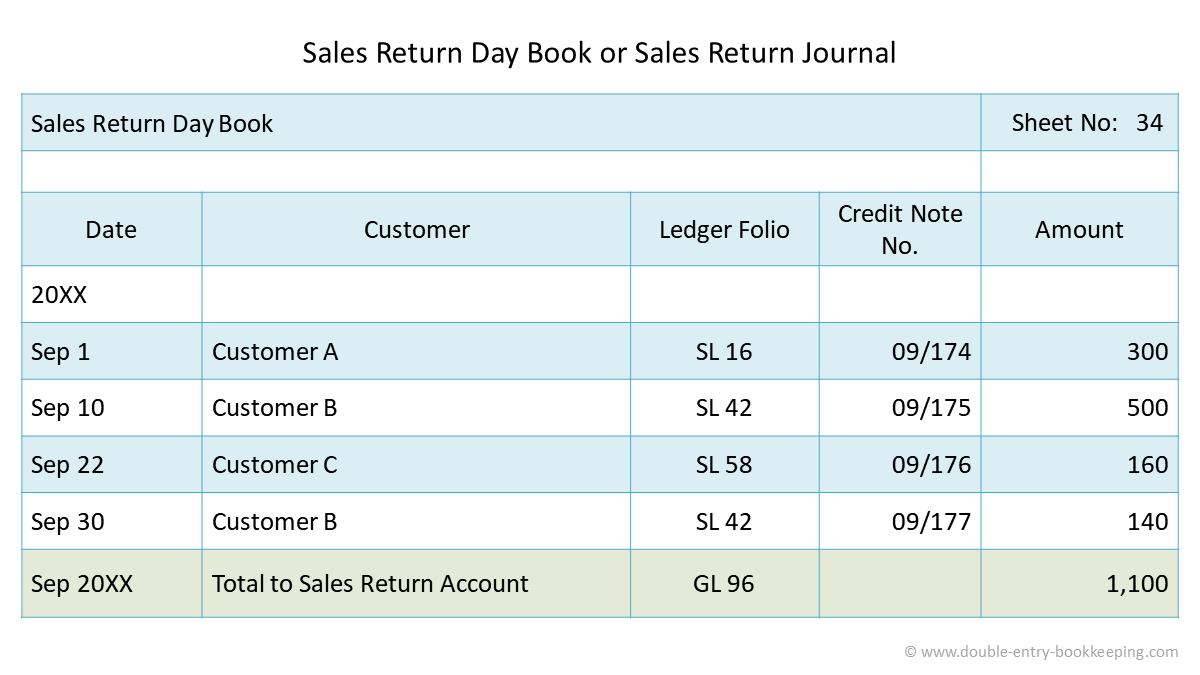The image size is (1200, 675).
Task: Click the Credit Note No. header
Action: point(900,229)
